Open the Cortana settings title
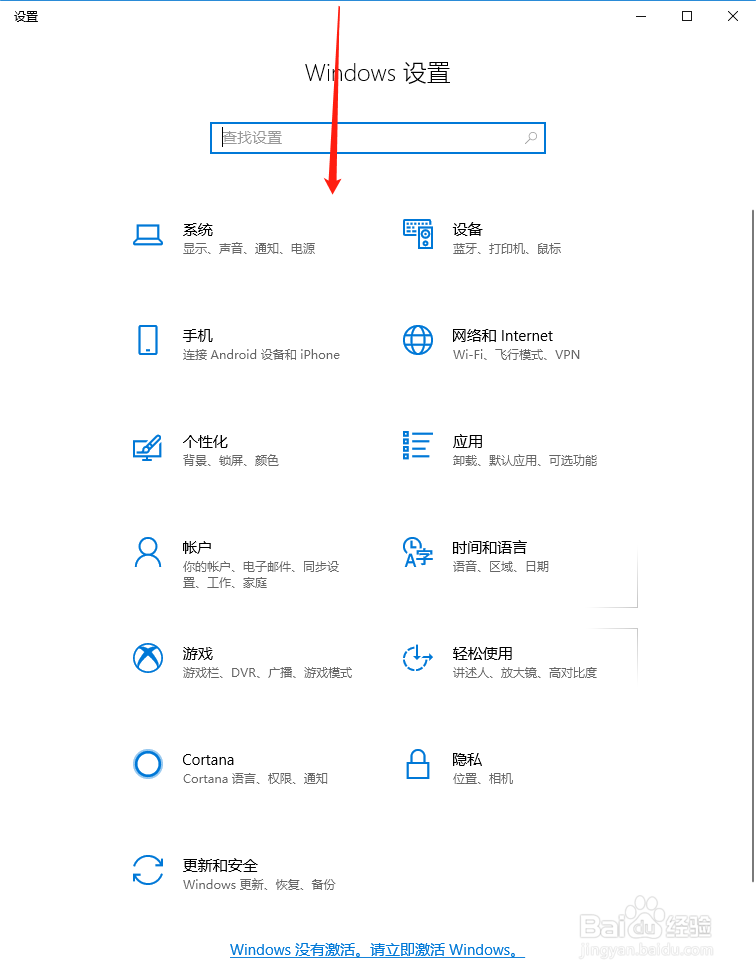This screenshot has width=756, height=977. point(208,760)
